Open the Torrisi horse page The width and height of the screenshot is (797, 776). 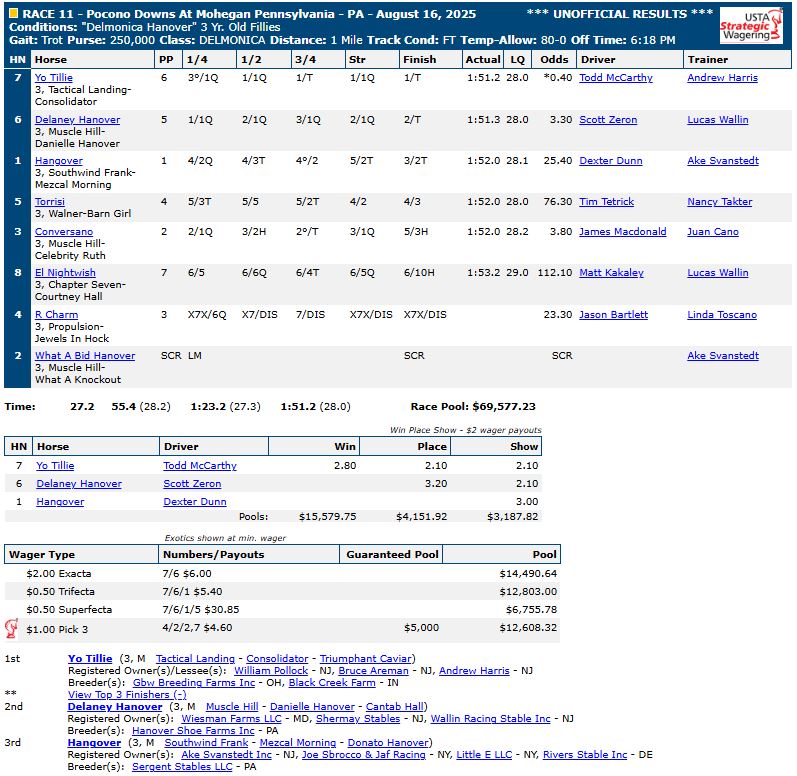tap(50, 202)
